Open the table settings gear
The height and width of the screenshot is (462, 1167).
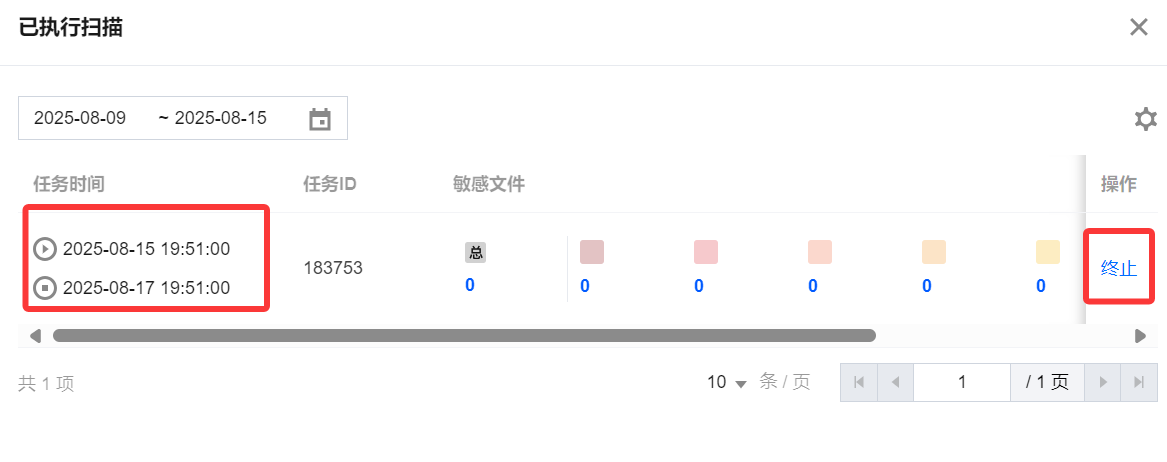[x=1145, y=120]
